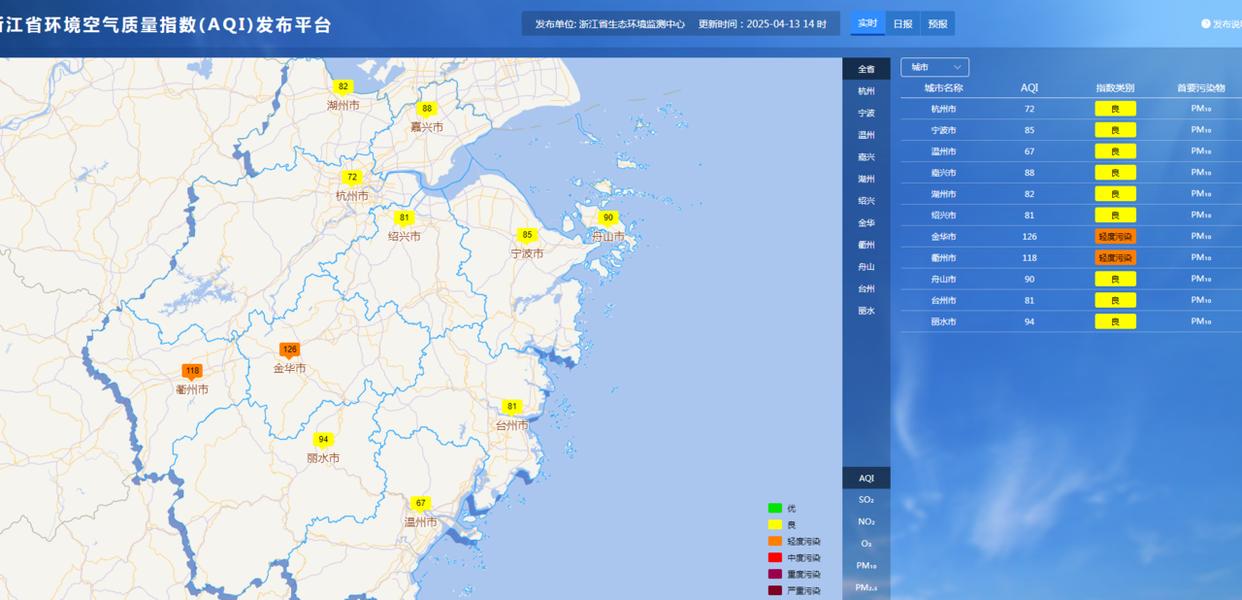This screenshot has height=600, width=1242.
Task: Select the 实时 real-time tab
Action: [x=867, y=23]
